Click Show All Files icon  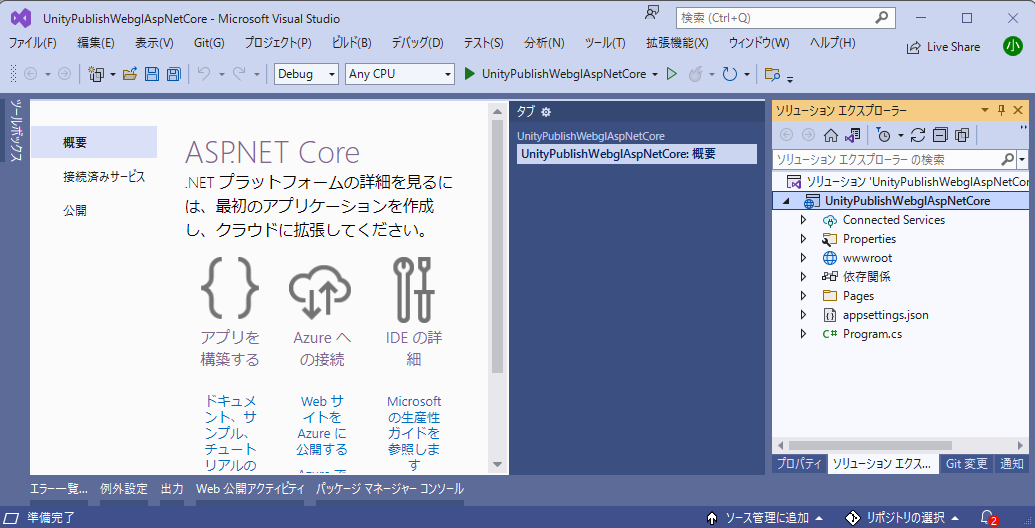click(962, 135)
